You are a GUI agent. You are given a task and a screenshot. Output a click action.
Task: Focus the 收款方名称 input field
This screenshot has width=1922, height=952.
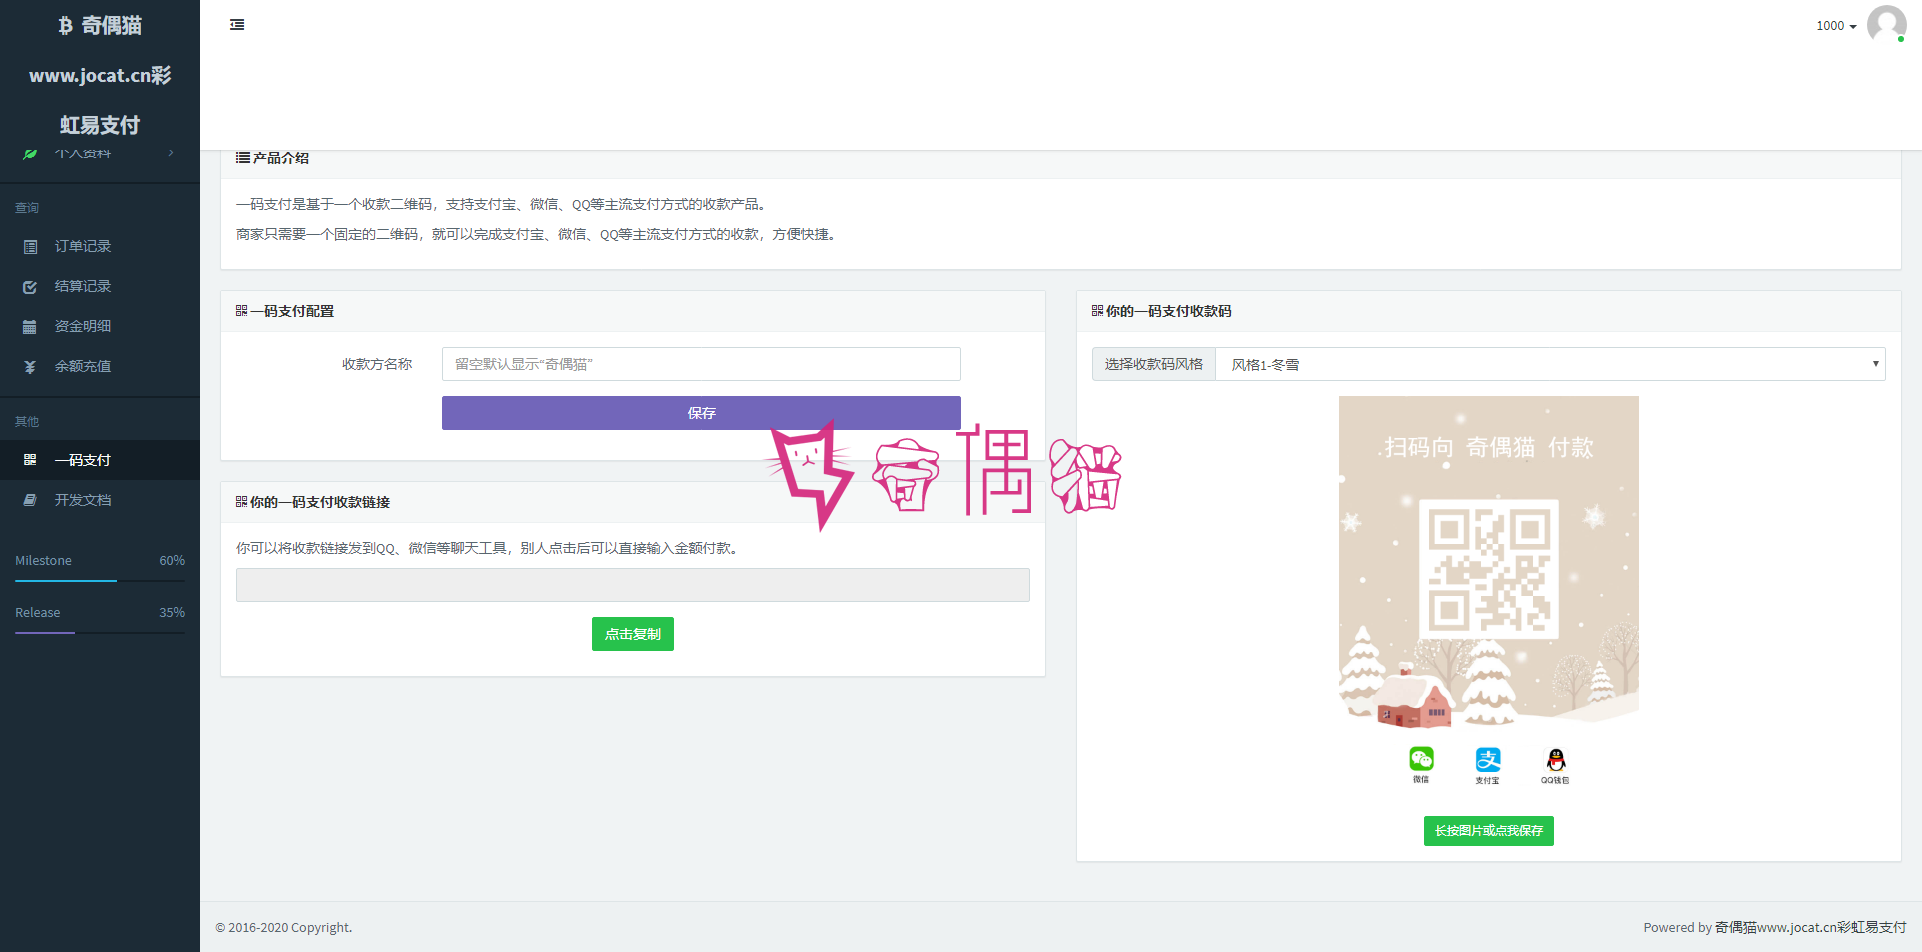[x=701, y=364]
